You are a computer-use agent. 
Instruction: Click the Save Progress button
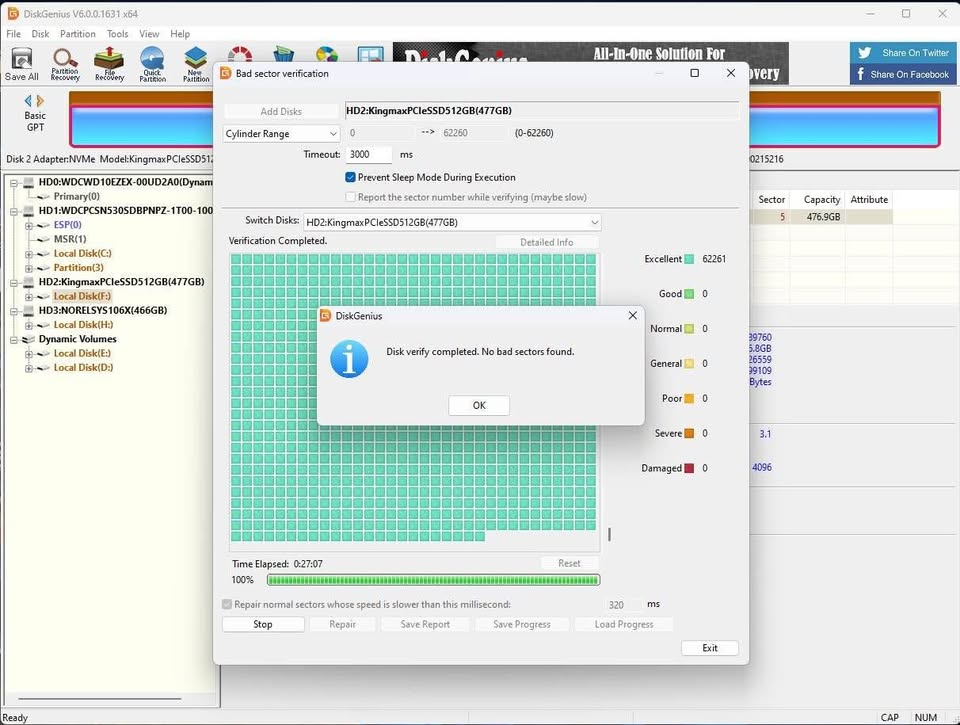[522, 624]
